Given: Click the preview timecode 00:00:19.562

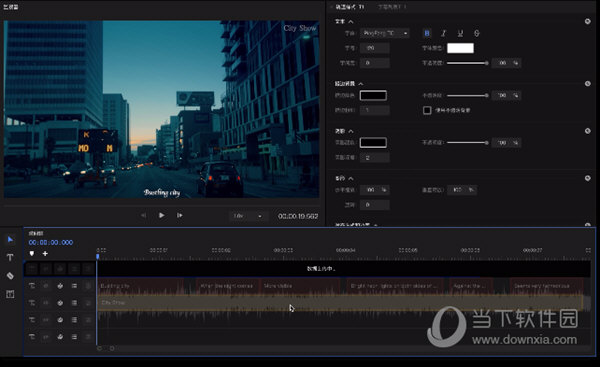Looking at the screenshot, I should coord(298,216).
